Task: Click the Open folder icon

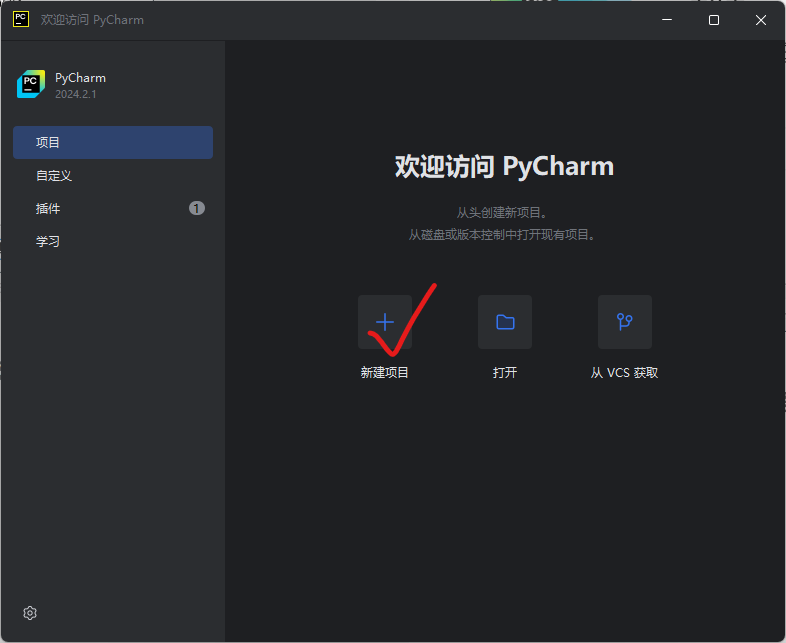Action: 505,322
